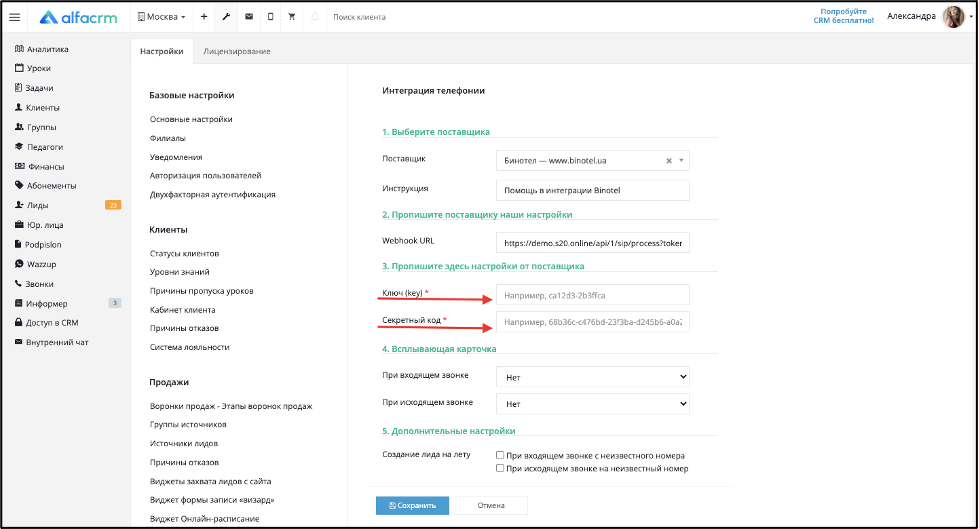The width and height of the screenshot is (979, 529).
Task: Click the Webhook URL field
Action: [x=593, y=242]
